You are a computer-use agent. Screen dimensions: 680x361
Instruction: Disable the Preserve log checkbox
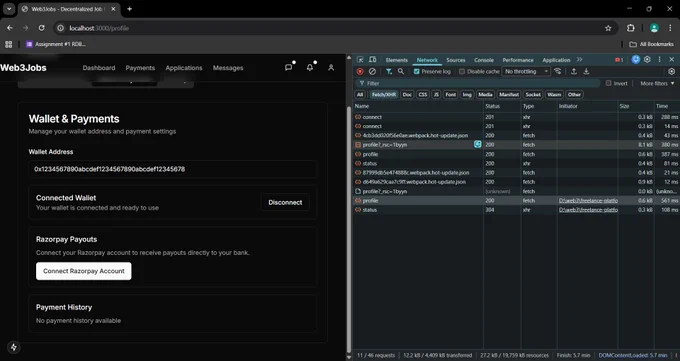417,72
